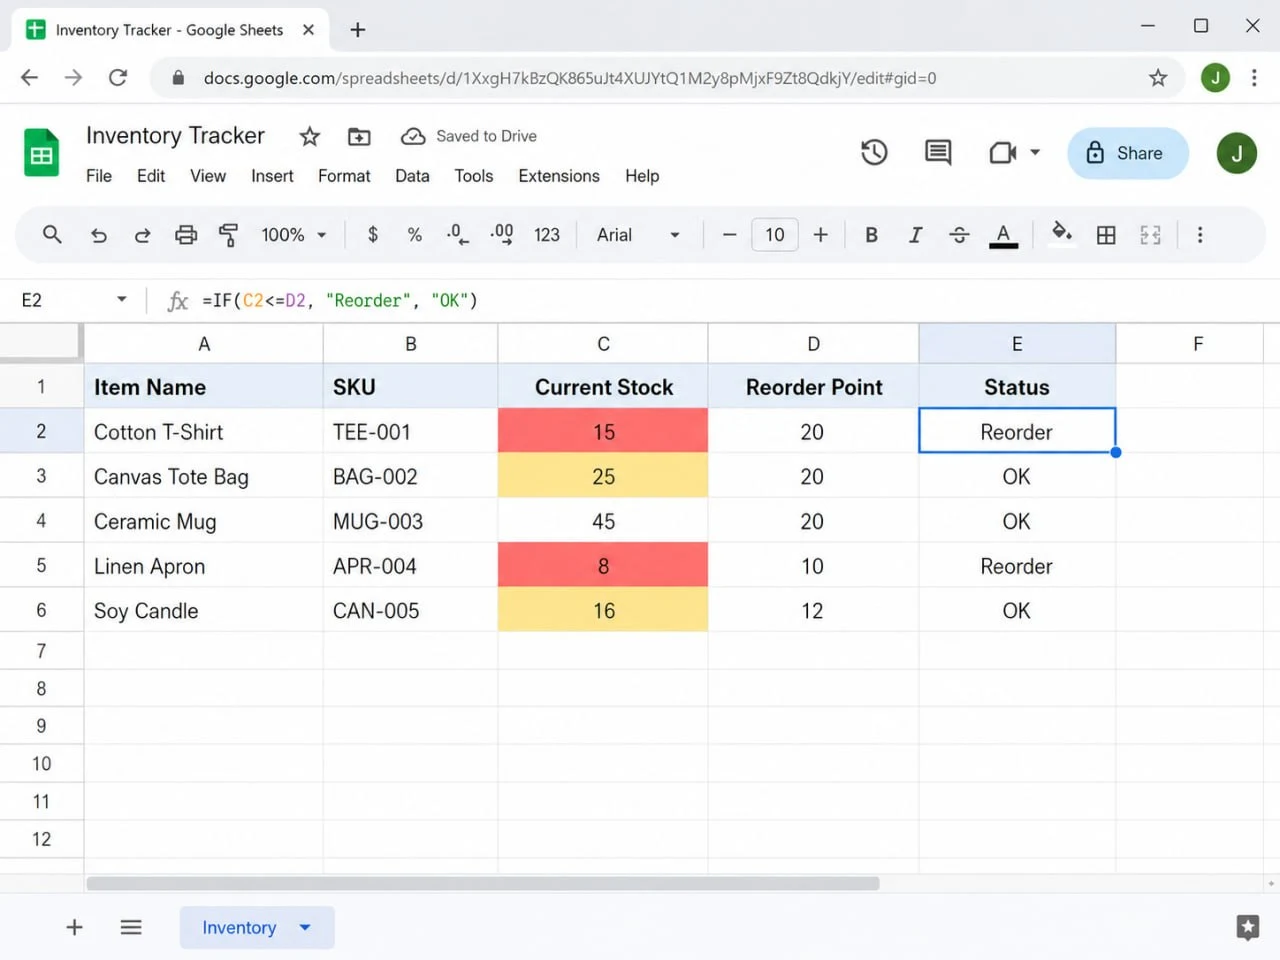Click the document title Inventory Tracker
Viewport: 1280px width, 960px height.
coord(175,135)
